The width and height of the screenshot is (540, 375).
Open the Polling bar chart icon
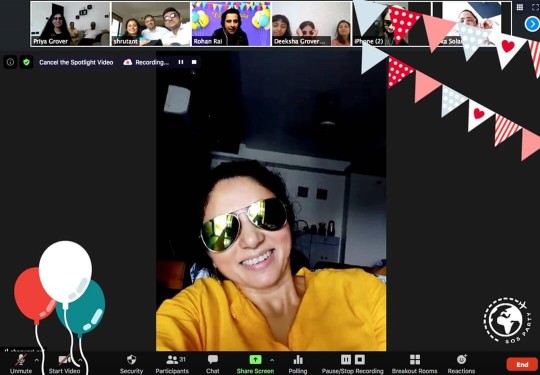point(298,360)
